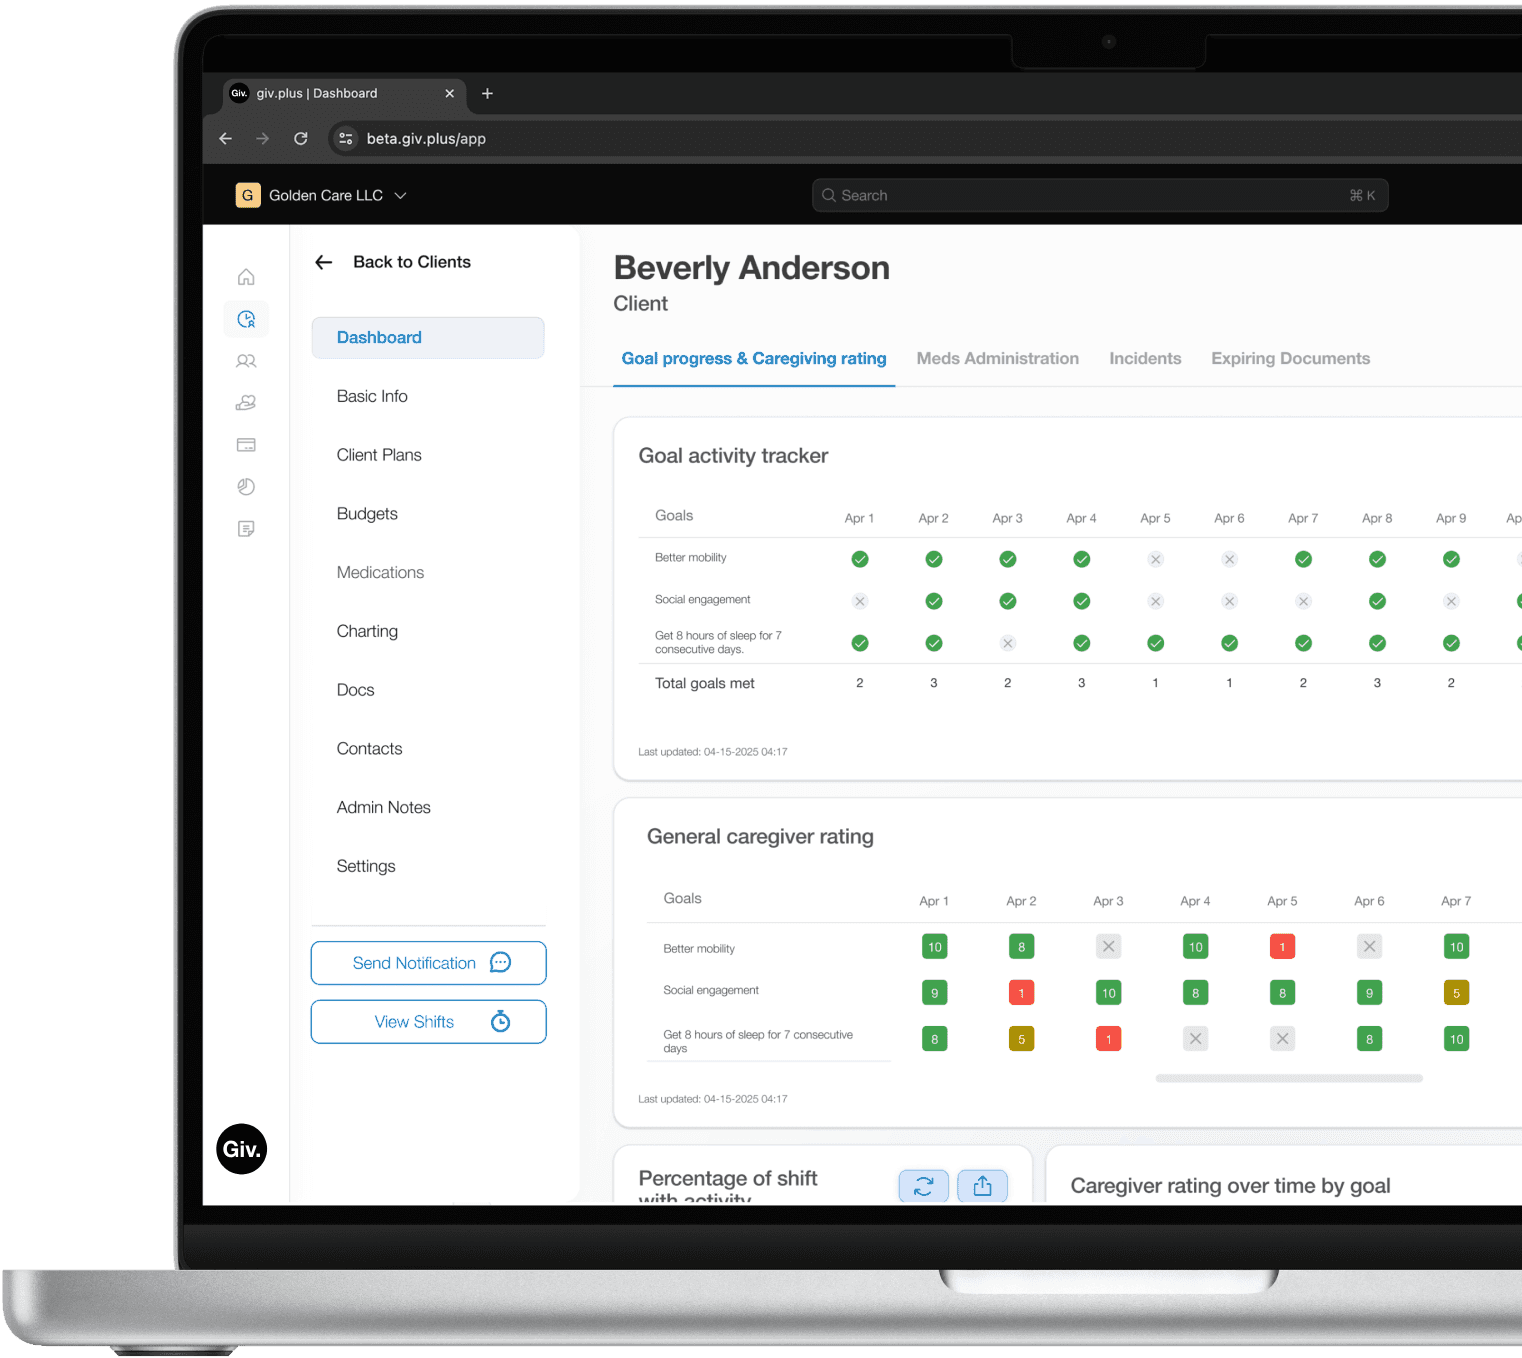The height and width of the screenshot is (1358, 1522).
Task: Click the browser forward arrow
Action: click(263, 138)
